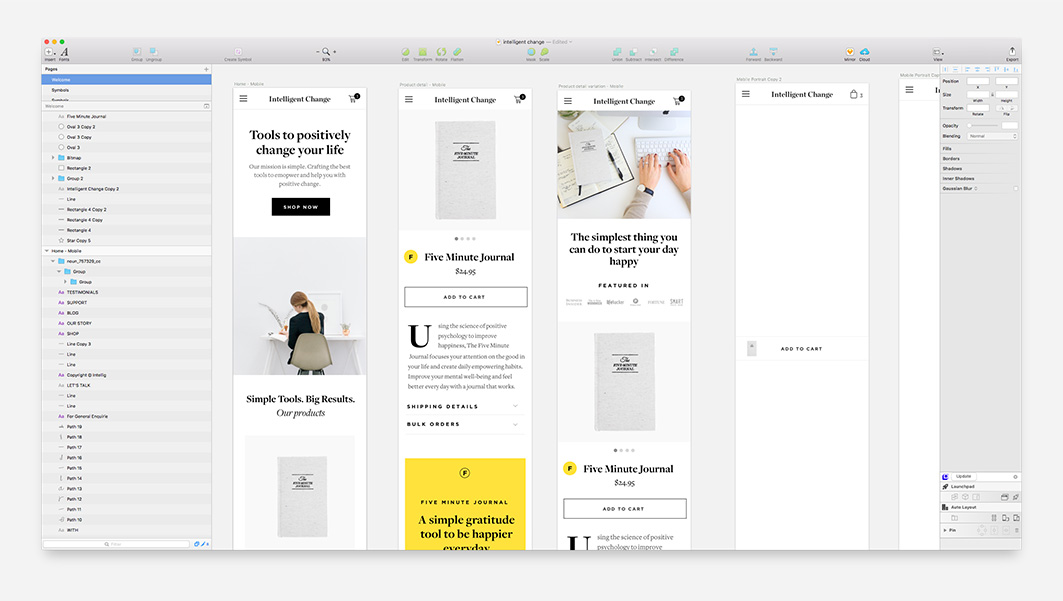
Task: Toggle the Gaussian Blur checkbox
Action: coord(1015,188)
